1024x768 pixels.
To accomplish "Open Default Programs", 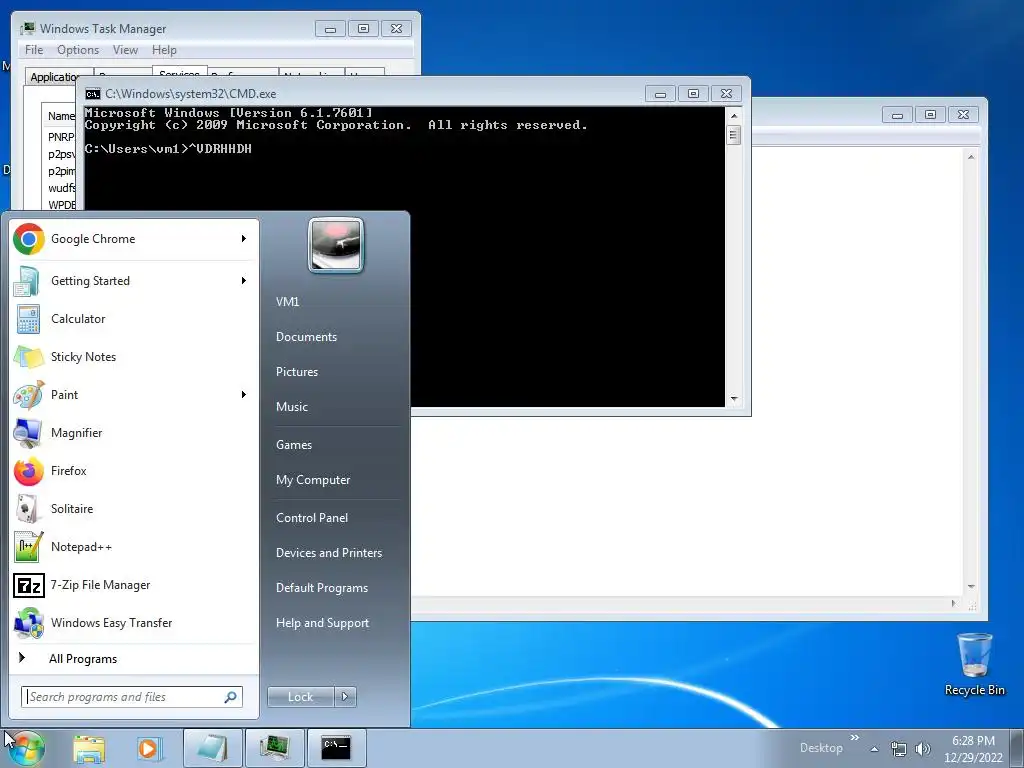I will 321,588.
